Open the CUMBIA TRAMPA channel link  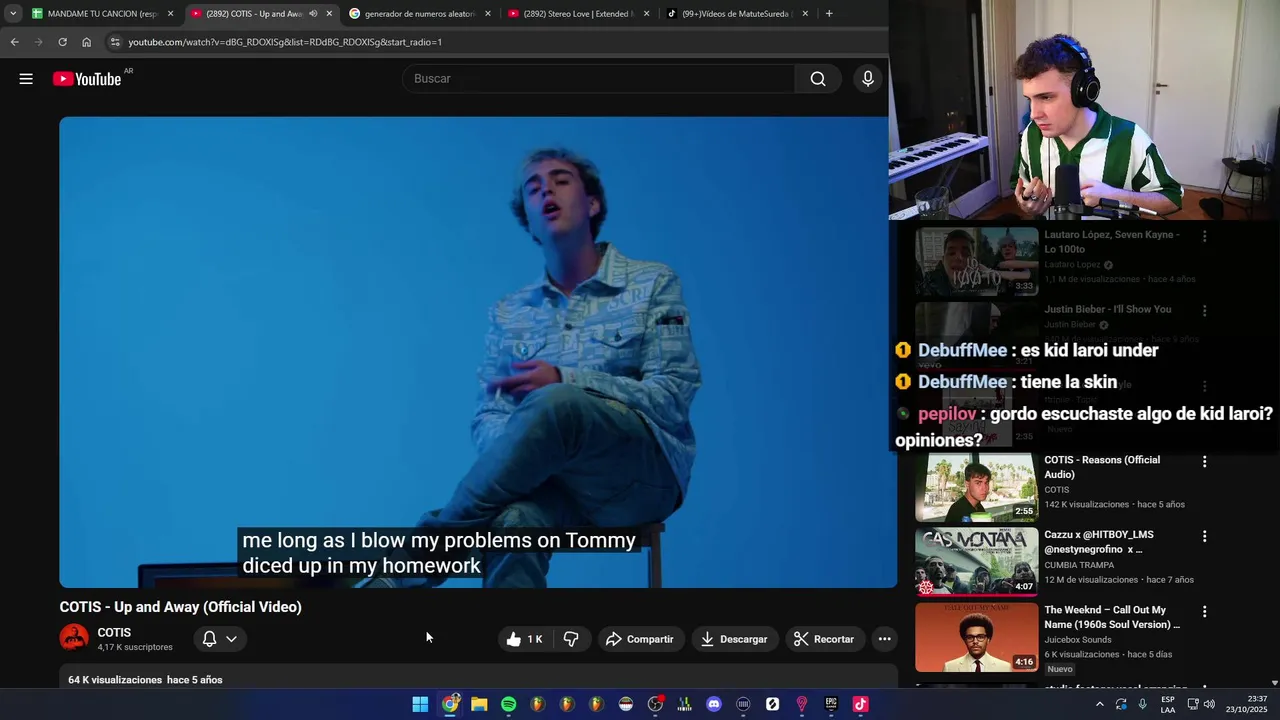[x=1079, y=565]
